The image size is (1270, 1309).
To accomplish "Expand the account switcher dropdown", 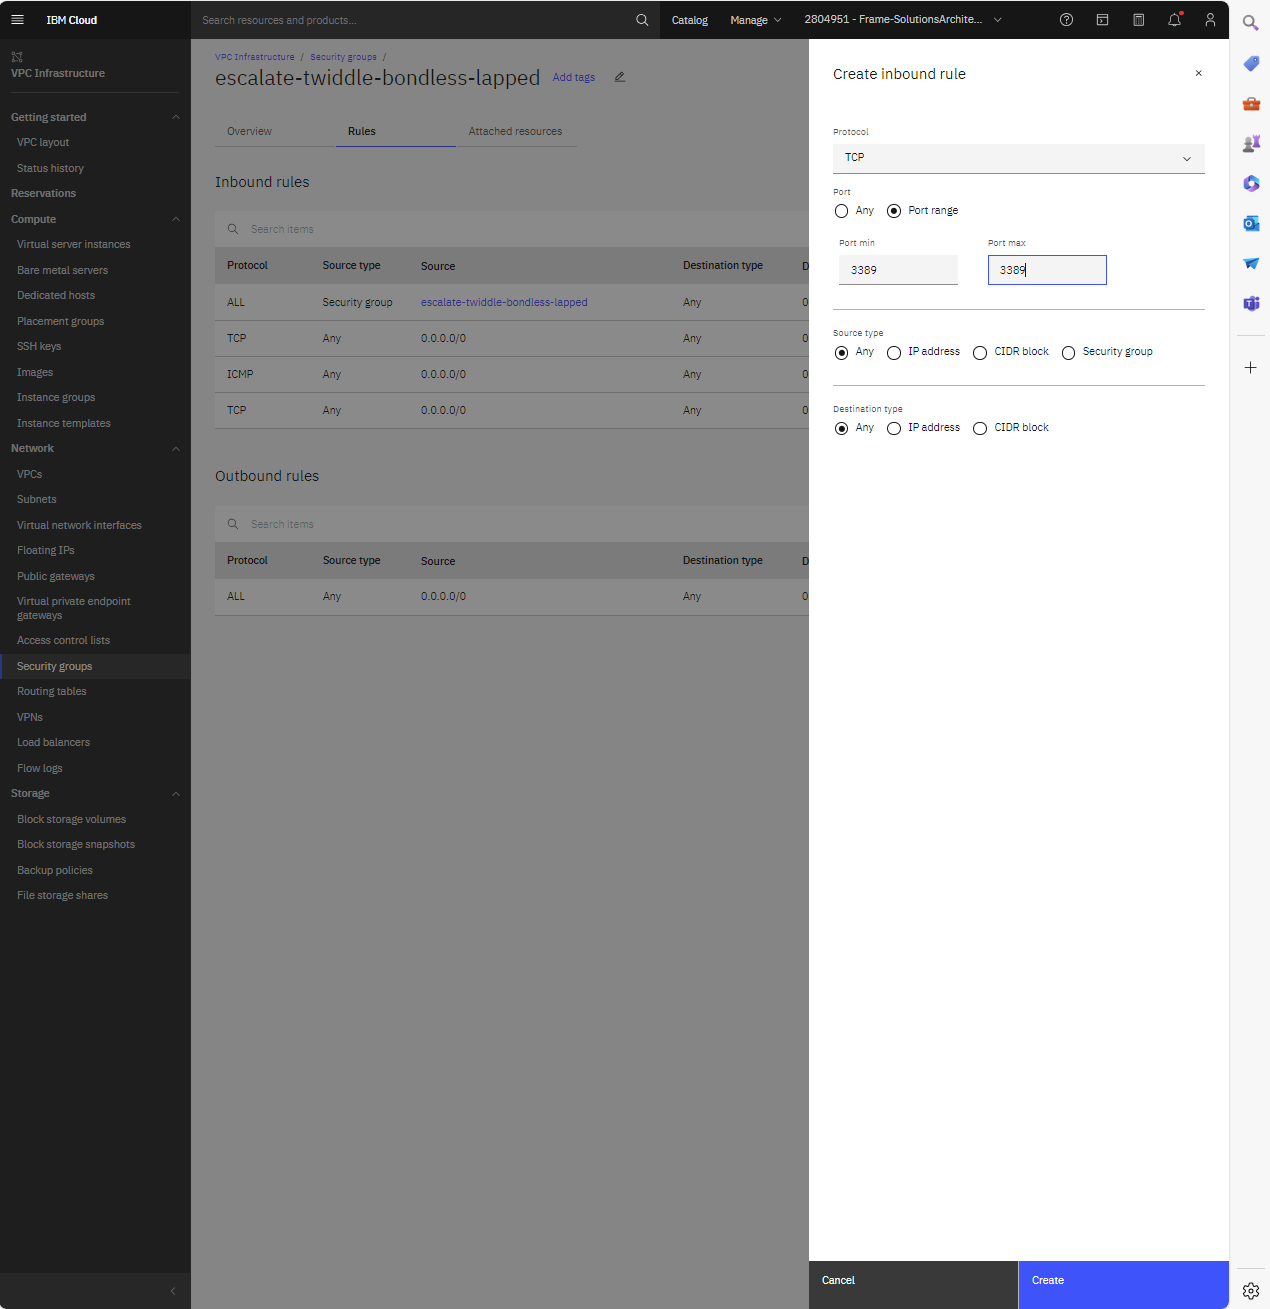I will tap(997, 19).
